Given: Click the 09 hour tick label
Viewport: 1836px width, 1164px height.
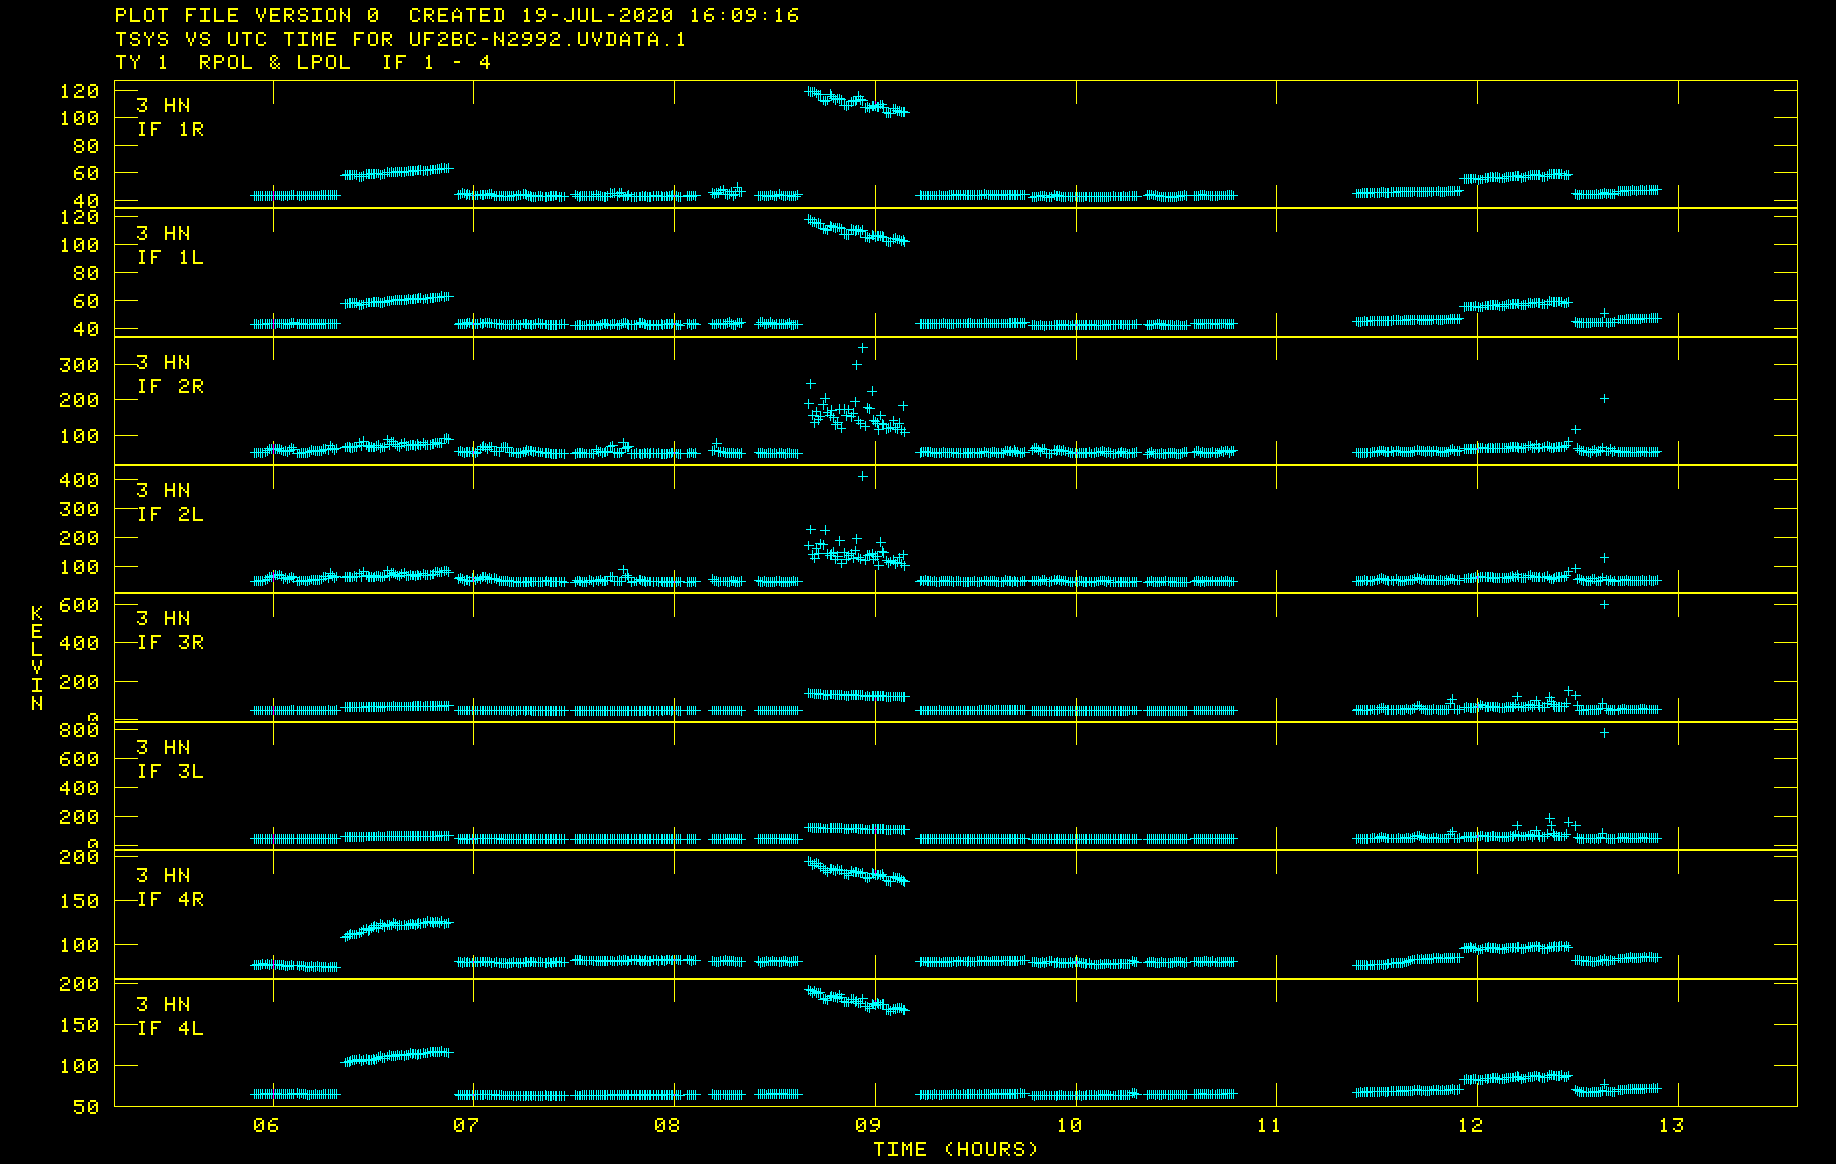Looking at the screenshot, I should (x=868, y=1126).
